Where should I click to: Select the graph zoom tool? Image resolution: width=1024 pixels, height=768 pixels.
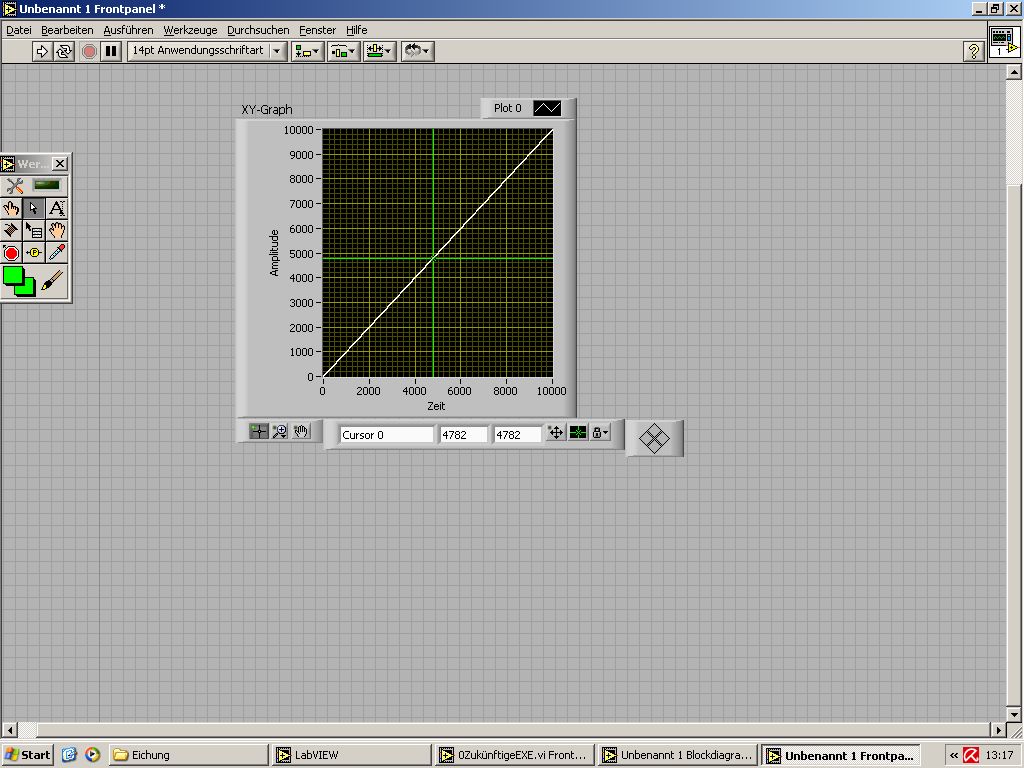click(x=280, y=431)
